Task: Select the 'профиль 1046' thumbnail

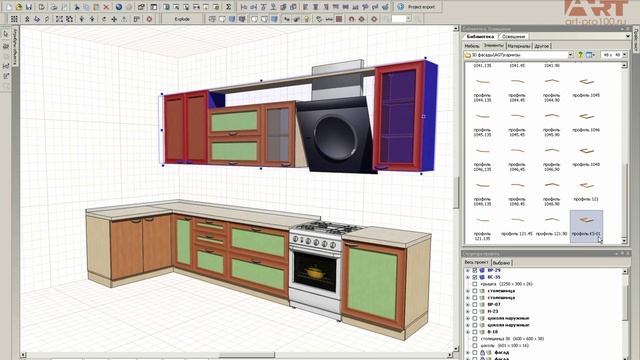Action: [586, 122]
